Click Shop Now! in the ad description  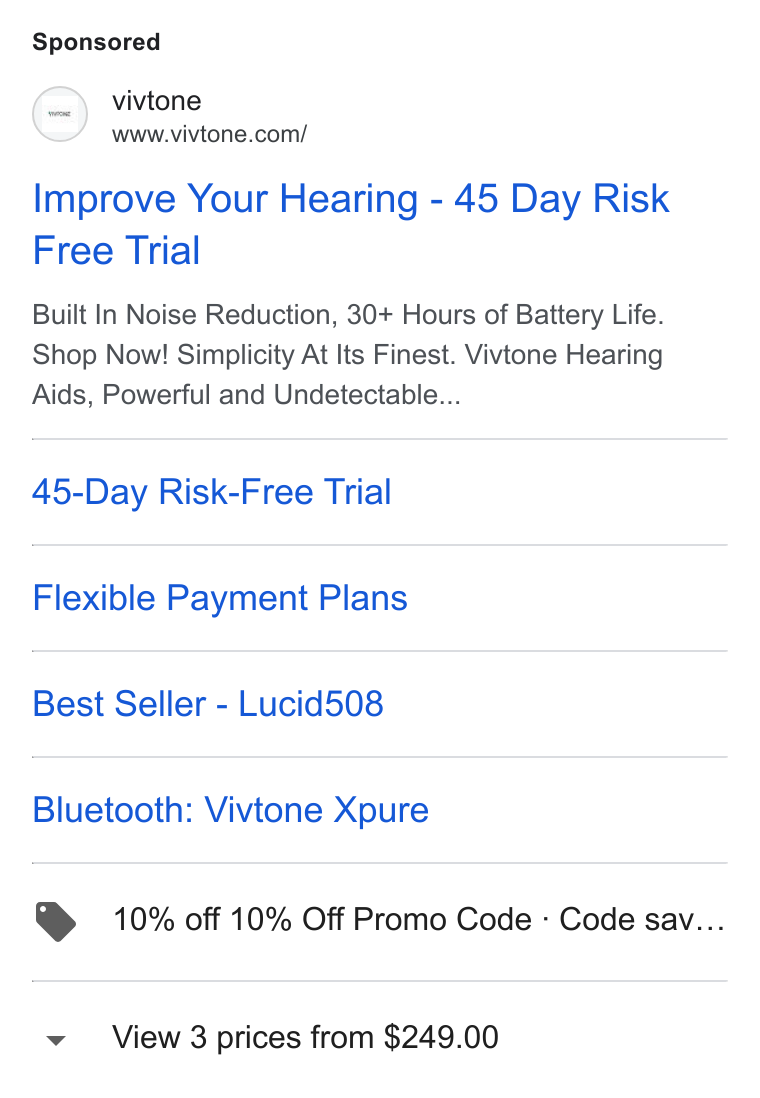(x=100, y=355)
